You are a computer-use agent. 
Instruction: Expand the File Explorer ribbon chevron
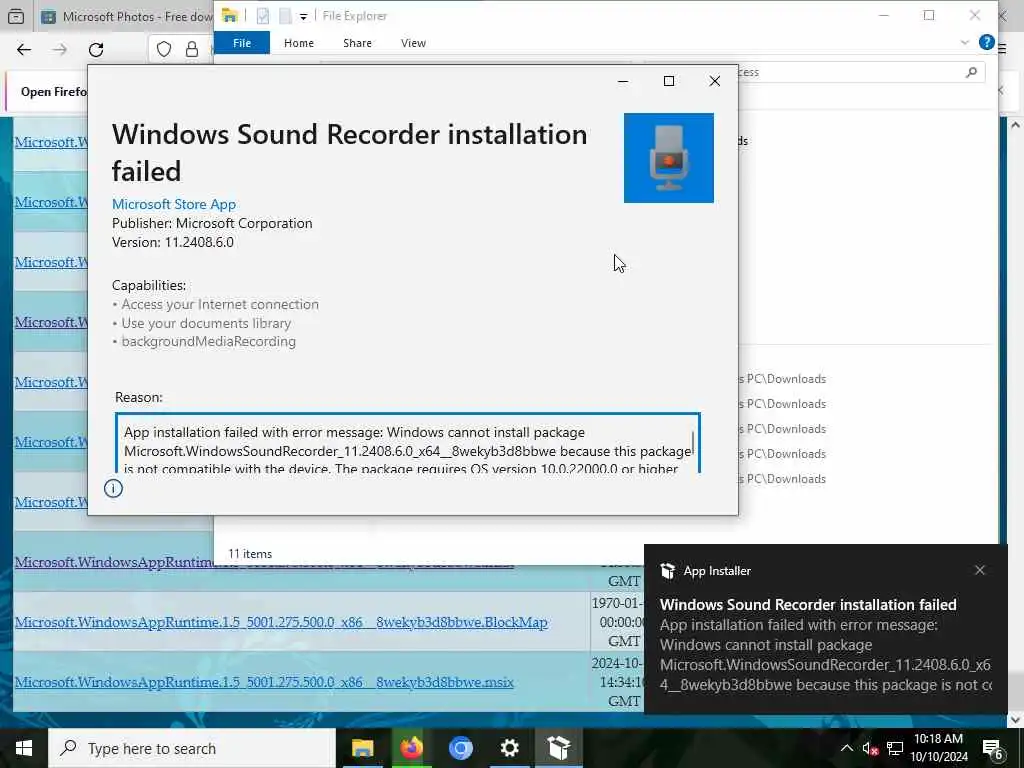[965, 42]
